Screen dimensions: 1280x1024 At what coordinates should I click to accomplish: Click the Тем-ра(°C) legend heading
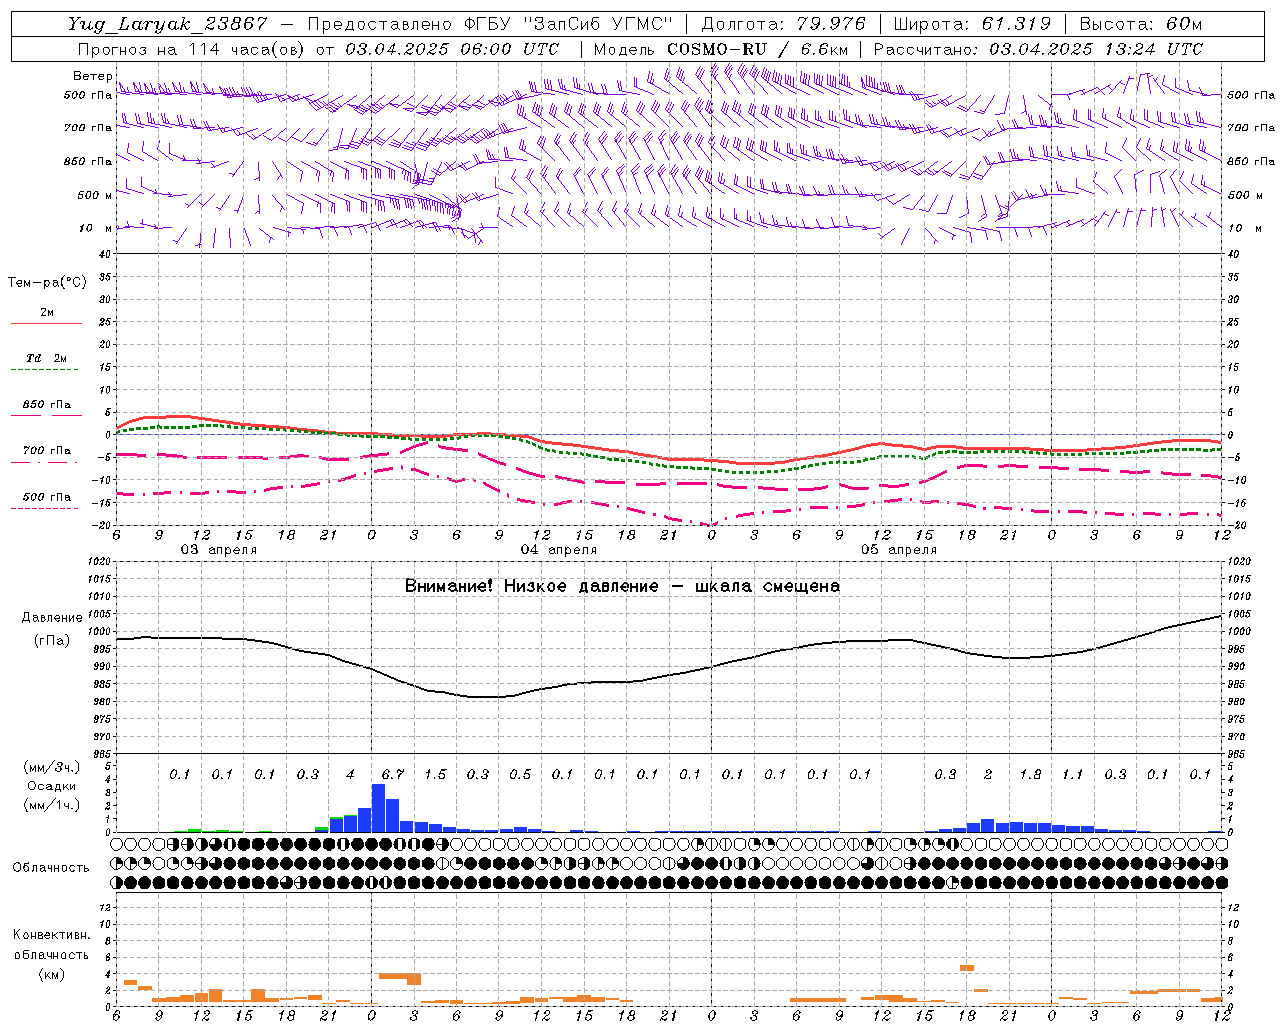47,283
